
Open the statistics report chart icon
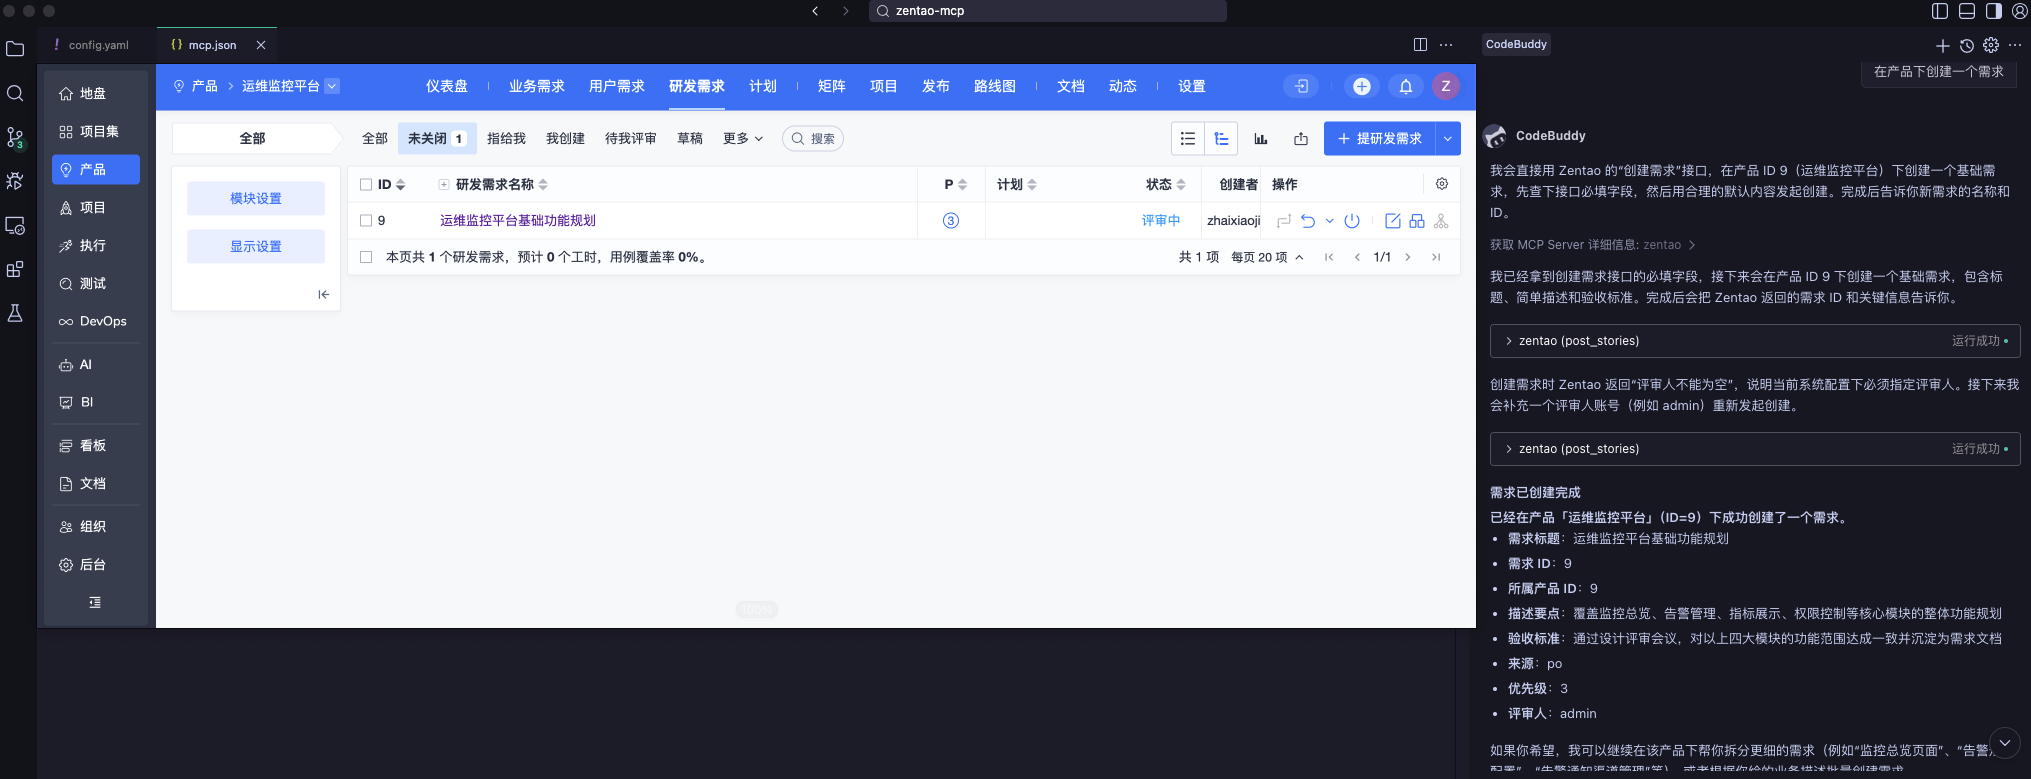[x=1261, y=139]
